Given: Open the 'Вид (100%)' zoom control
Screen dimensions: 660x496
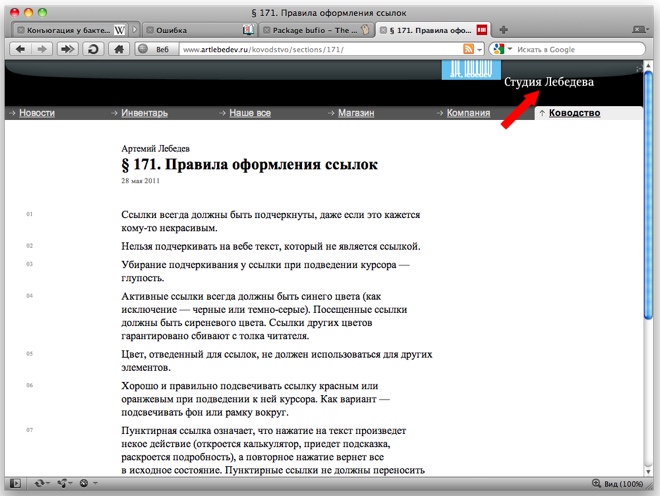Looking at the screenshot, I should pyautogui.click(x=623, y=484).
